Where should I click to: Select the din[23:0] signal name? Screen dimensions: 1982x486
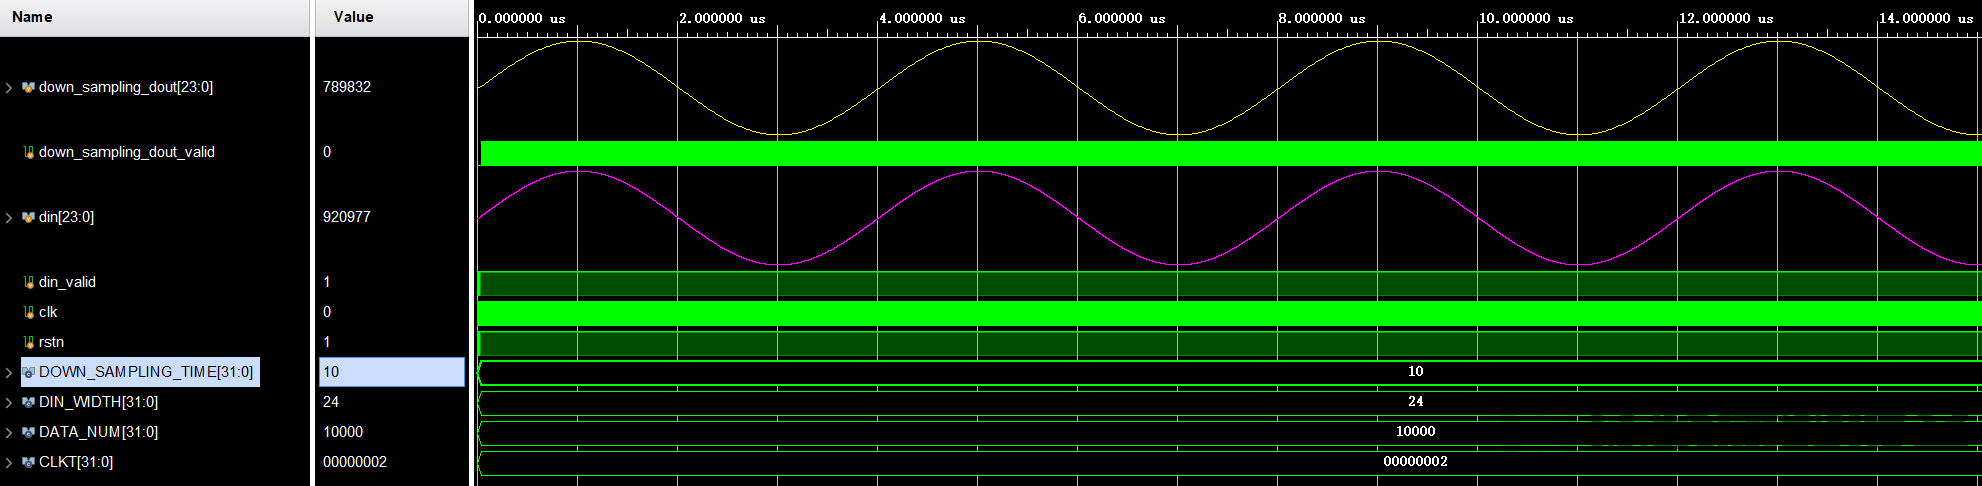66,217
